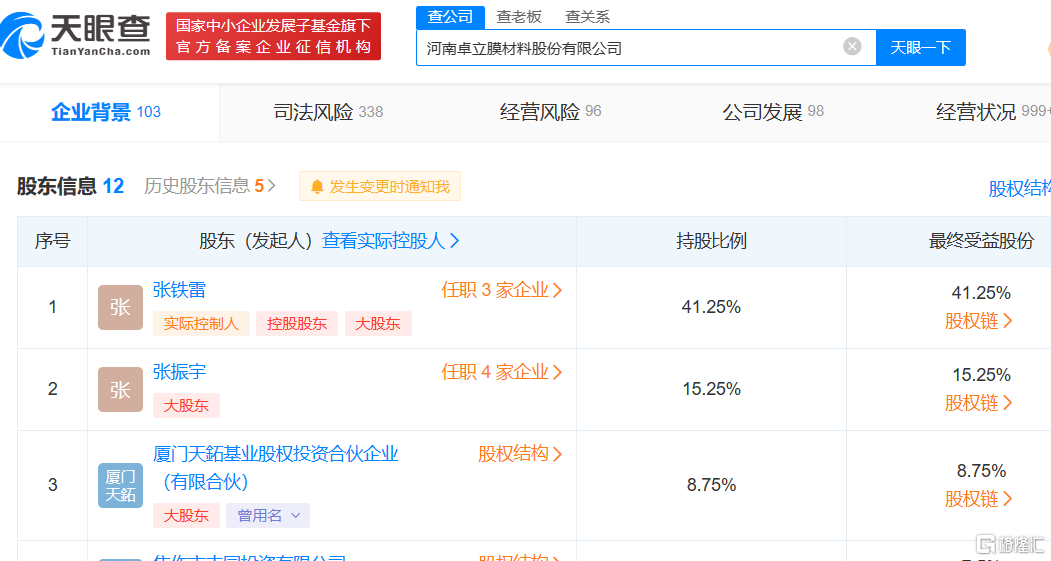Open the 企业背景 tab
This screenshot has width=1051, height=561.
[106, 112]
